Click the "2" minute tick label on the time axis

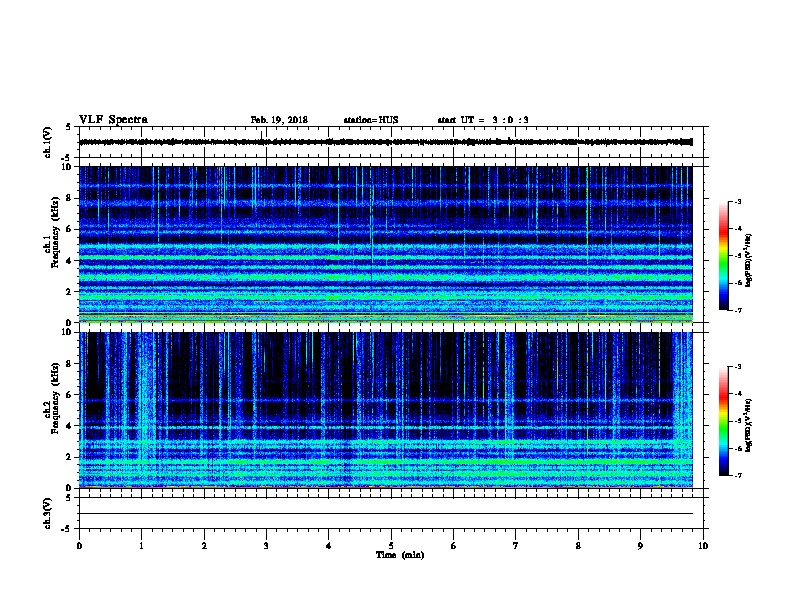[204, 546]
